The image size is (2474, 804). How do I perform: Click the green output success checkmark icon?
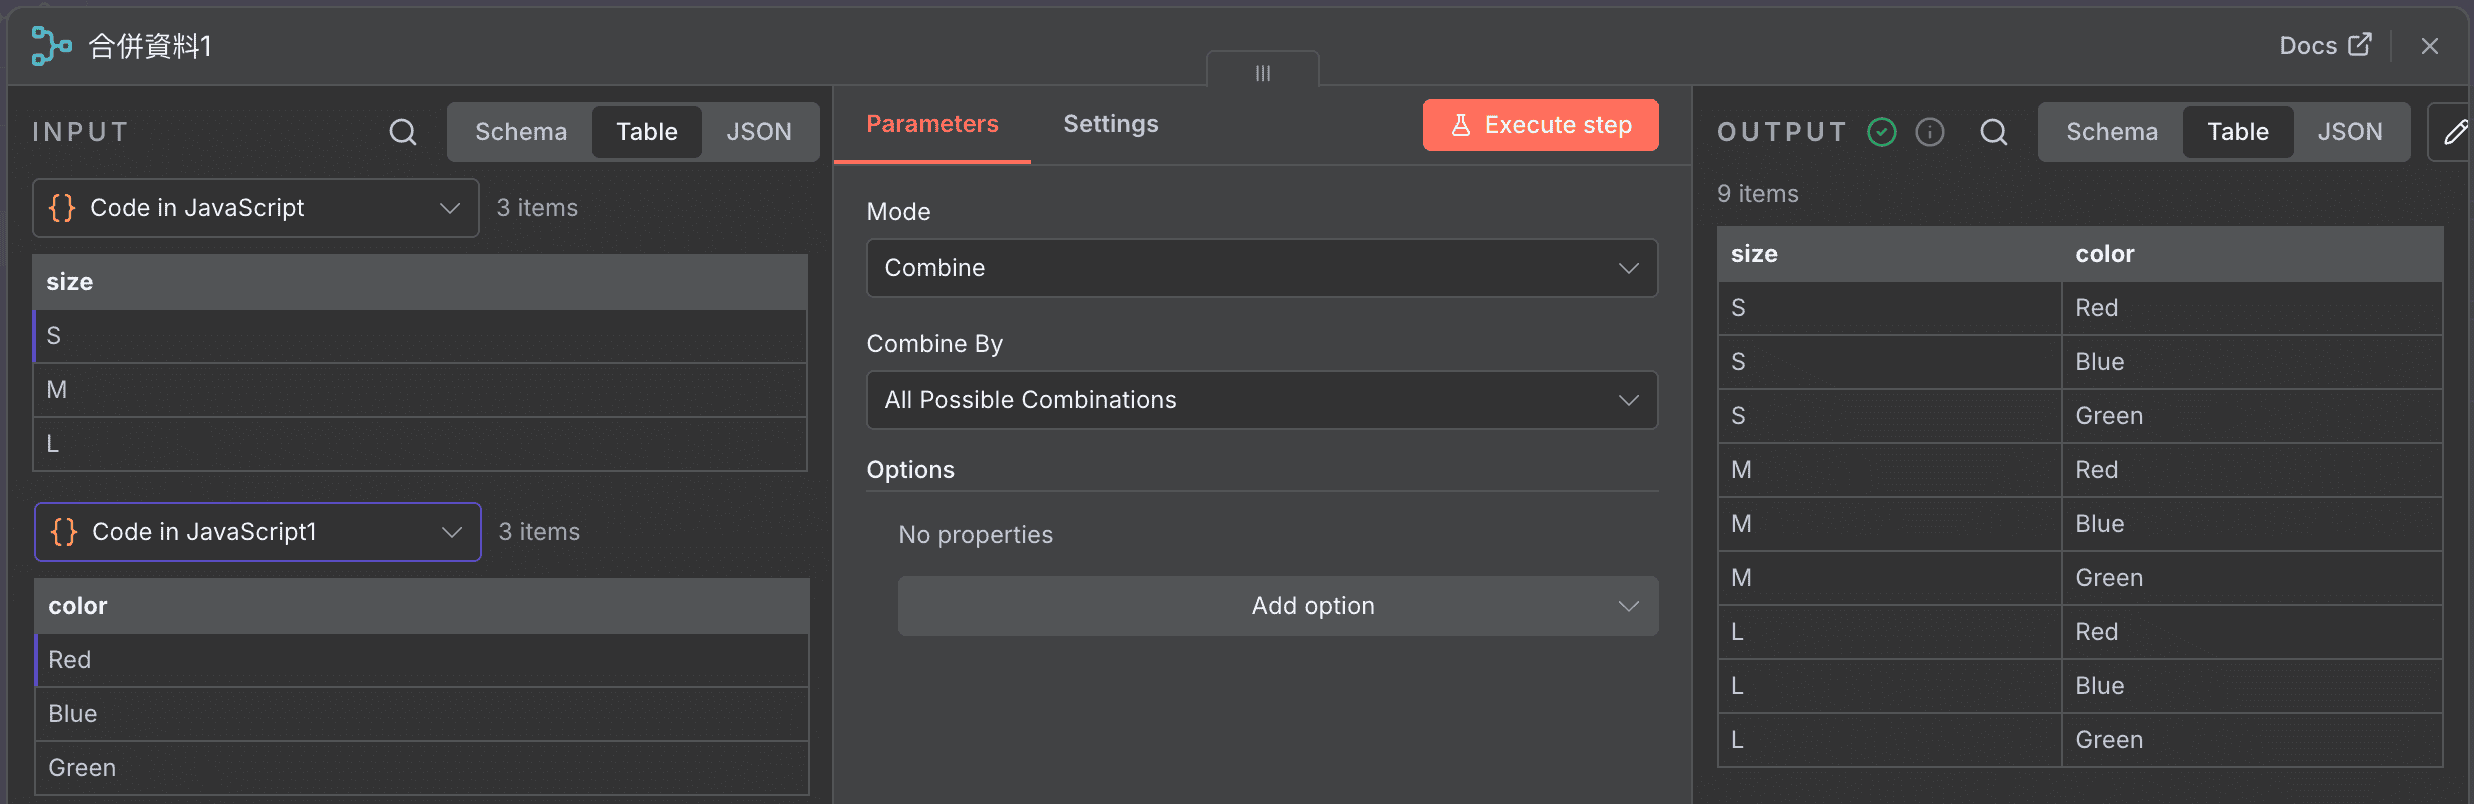pyautogui.click(x=1882, y=132)
